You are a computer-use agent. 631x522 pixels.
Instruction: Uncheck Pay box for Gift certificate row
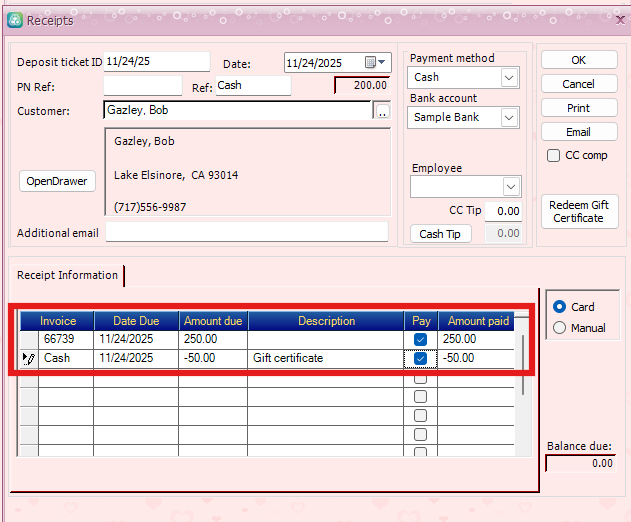click(420, 358)
